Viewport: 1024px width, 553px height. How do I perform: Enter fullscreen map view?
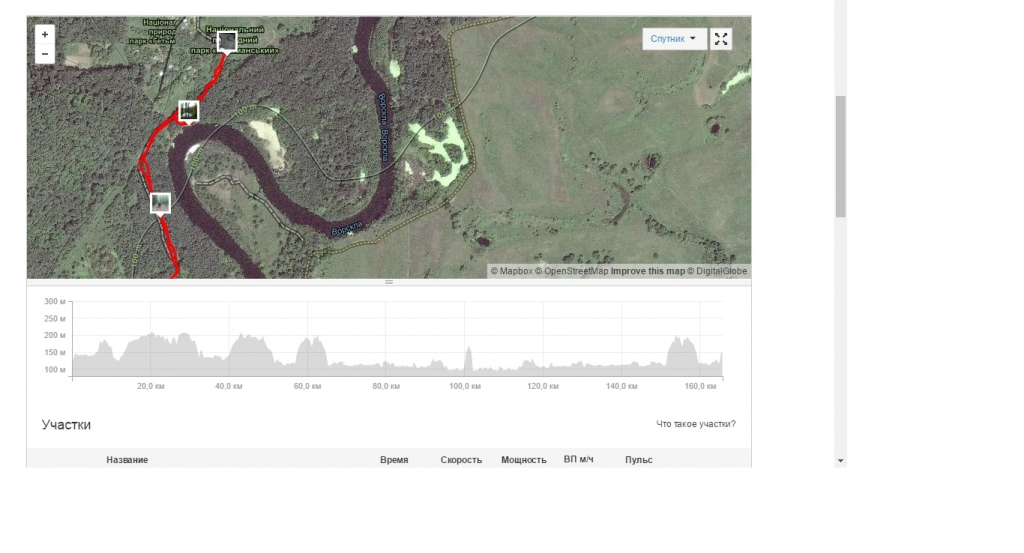point(721,39)
